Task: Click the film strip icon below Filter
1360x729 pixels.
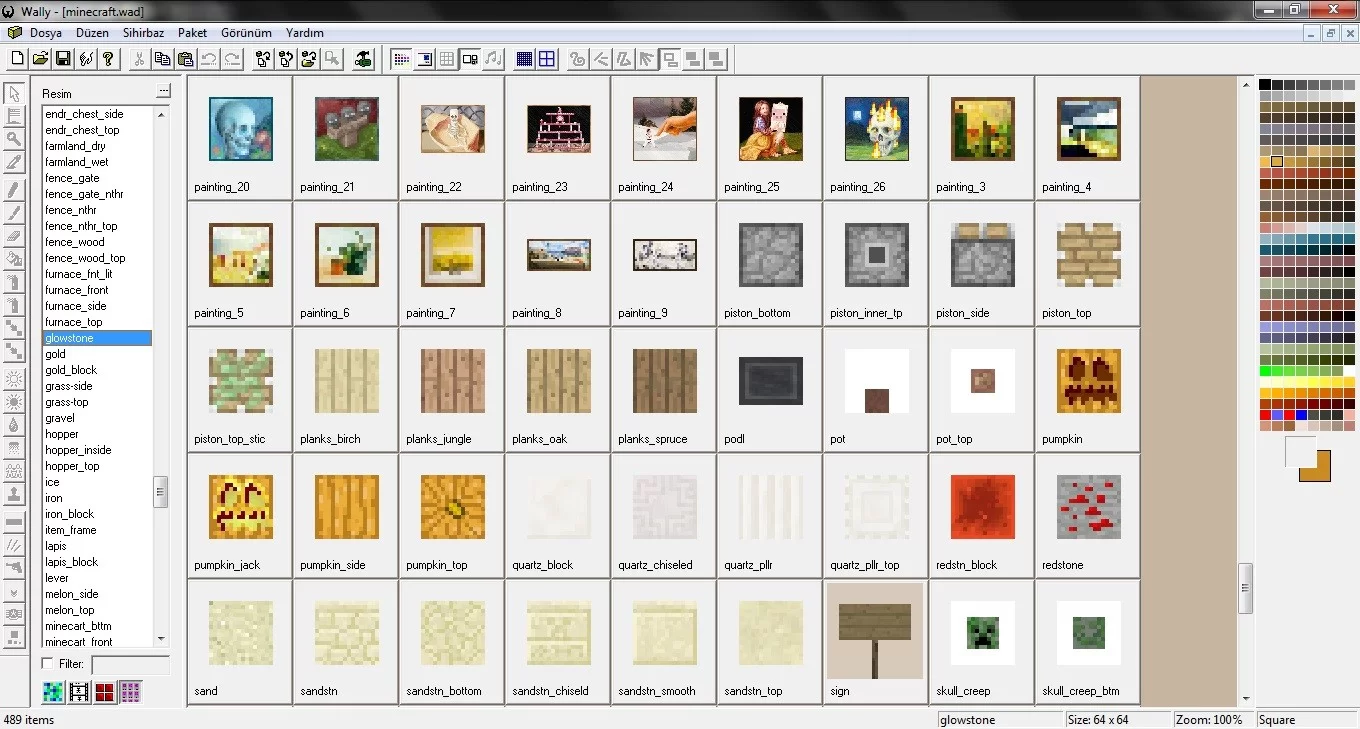Action: tap(79, 691)
